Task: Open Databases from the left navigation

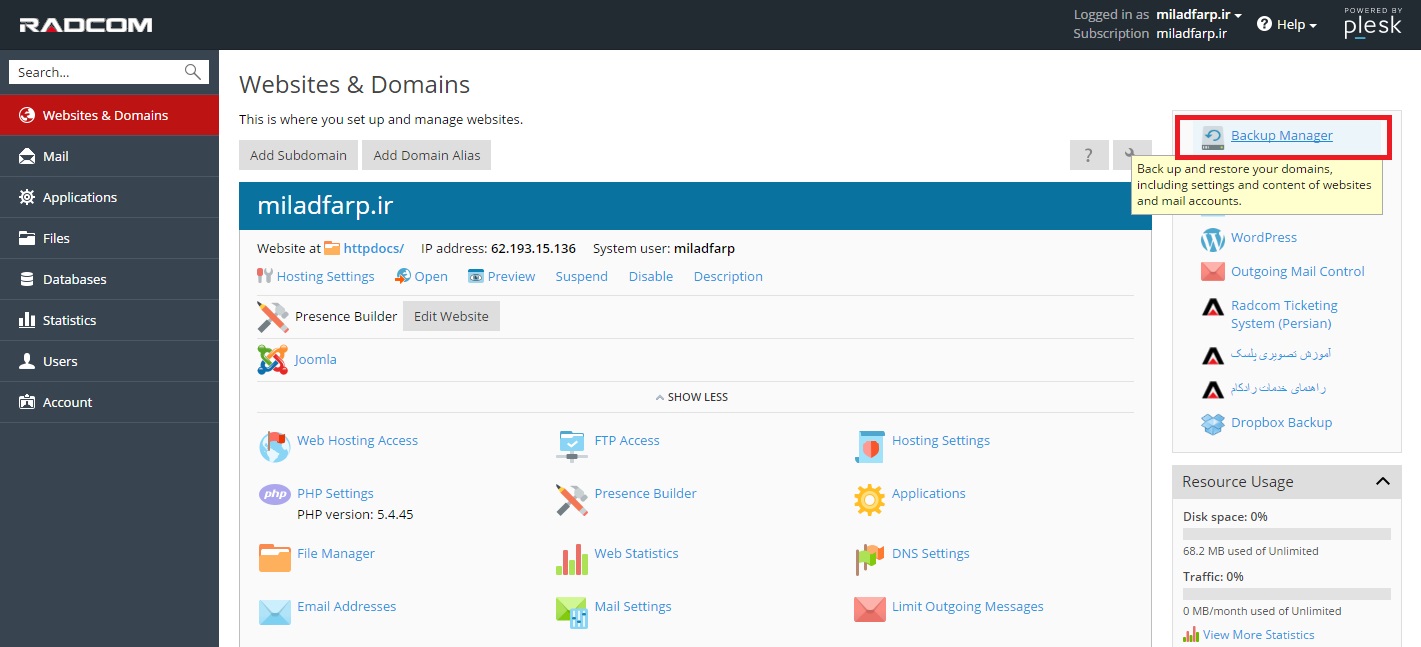Action: pos(74,279)
